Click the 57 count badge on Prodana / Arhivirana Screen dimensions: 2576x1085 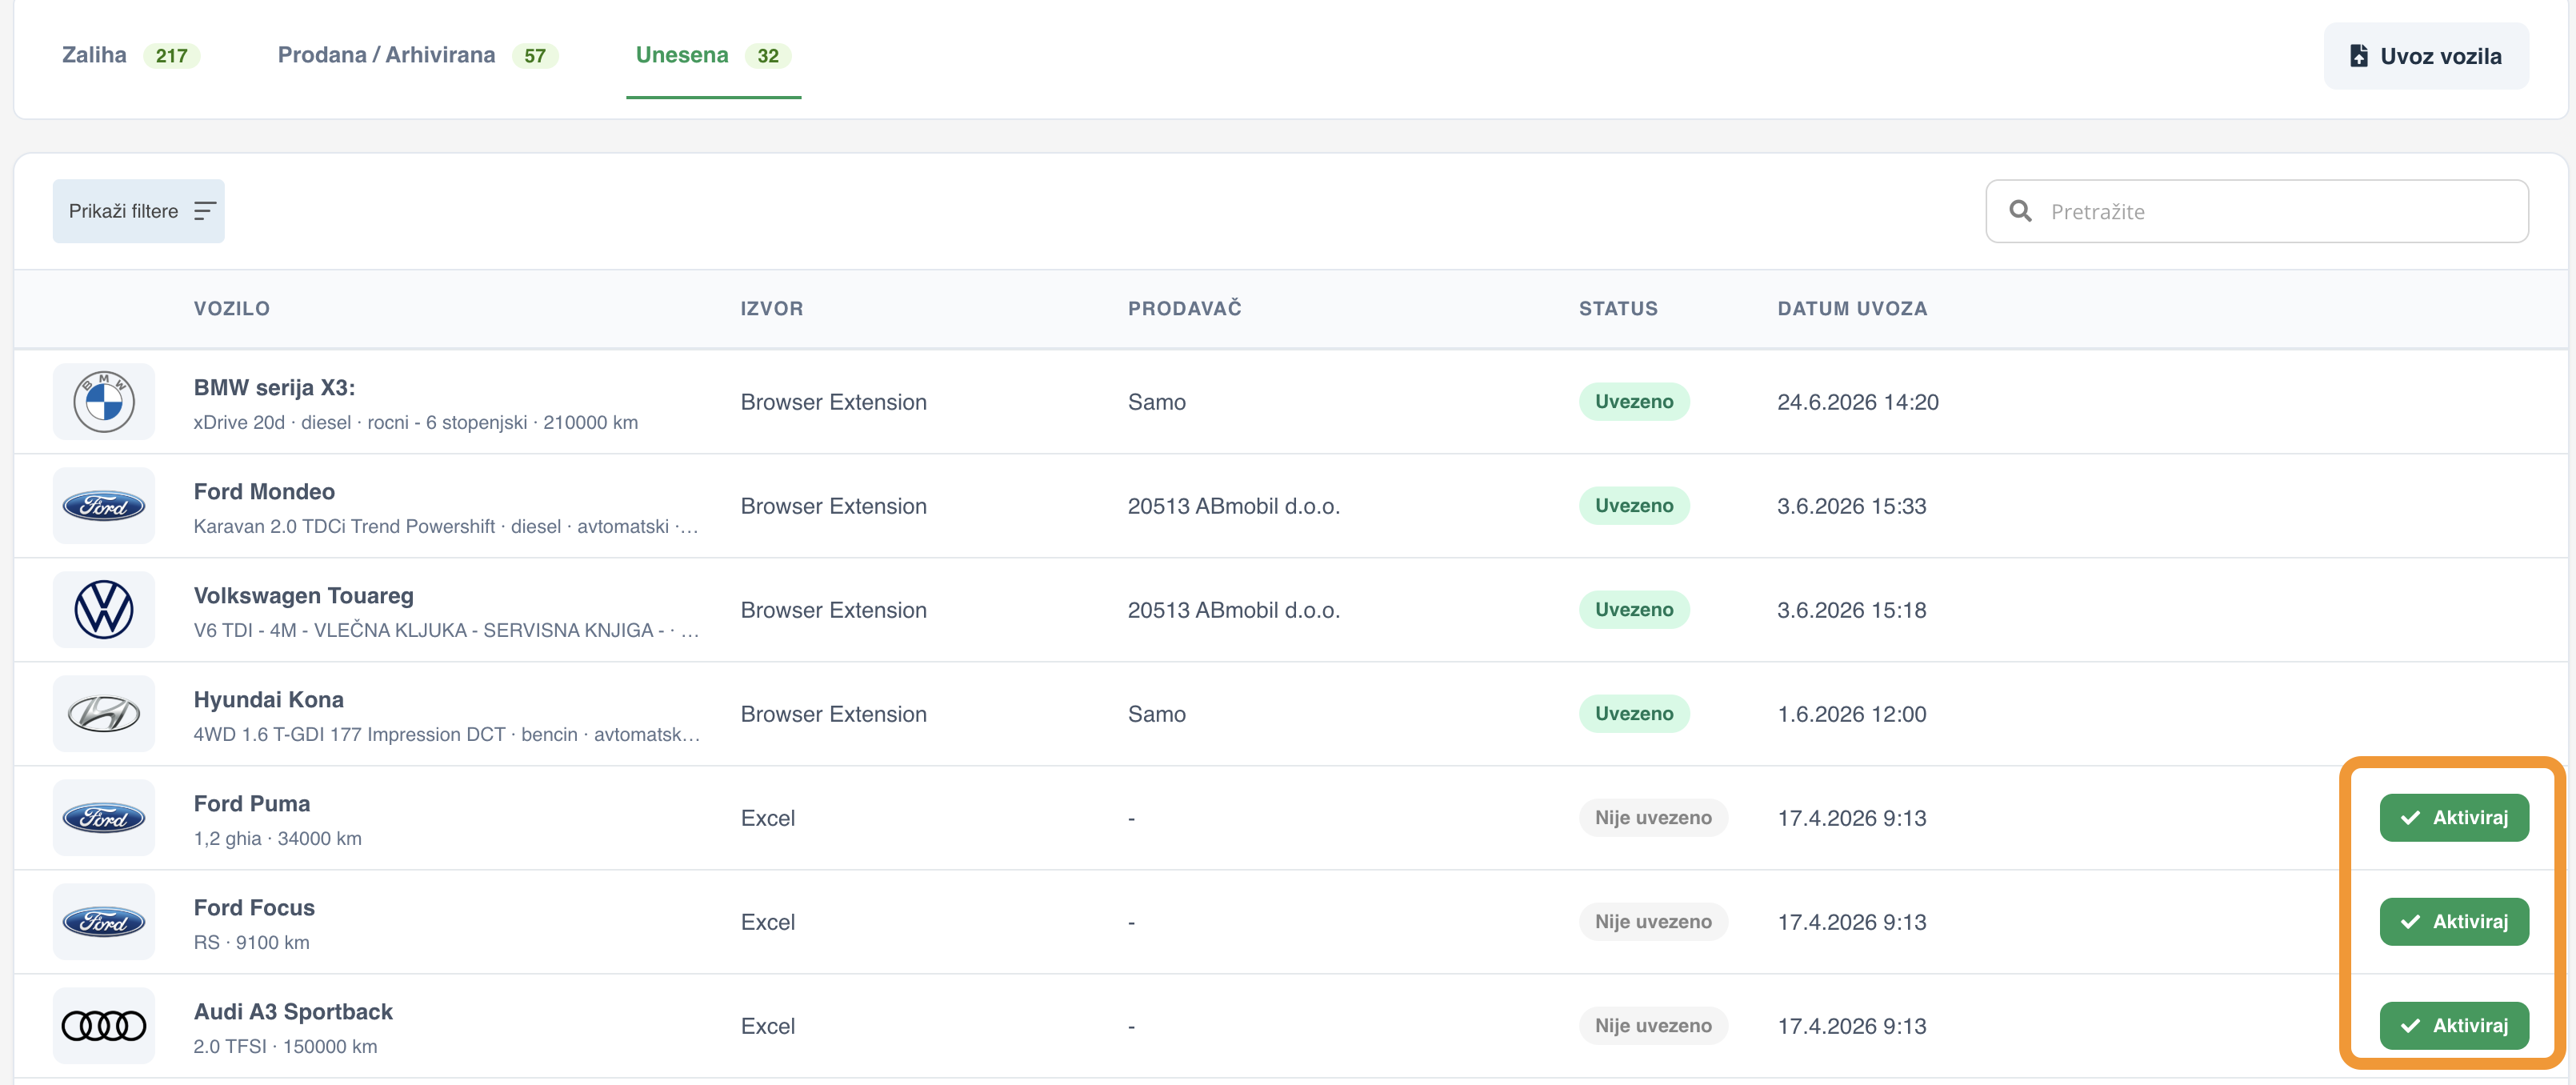coord(535,56)
